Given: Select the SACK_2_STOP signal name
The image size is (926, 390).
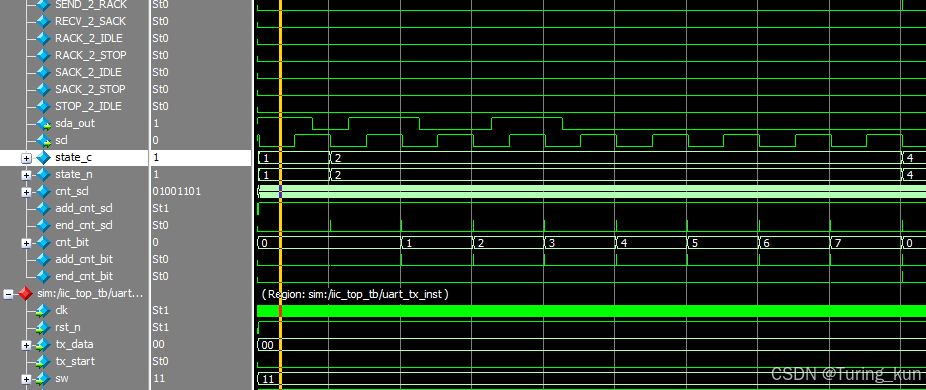Looking at the screenshot, I should tap(90, 89).
